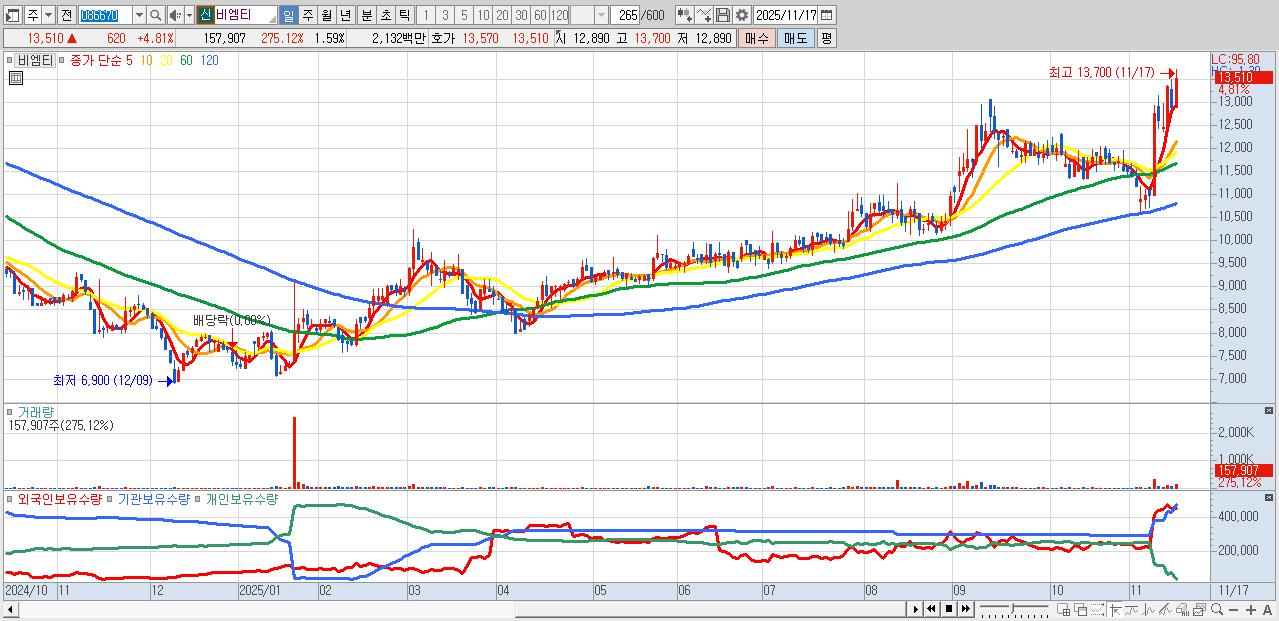1279x621 pixels.
Task: Click the 매도 sell button
Action: (796, 38)
